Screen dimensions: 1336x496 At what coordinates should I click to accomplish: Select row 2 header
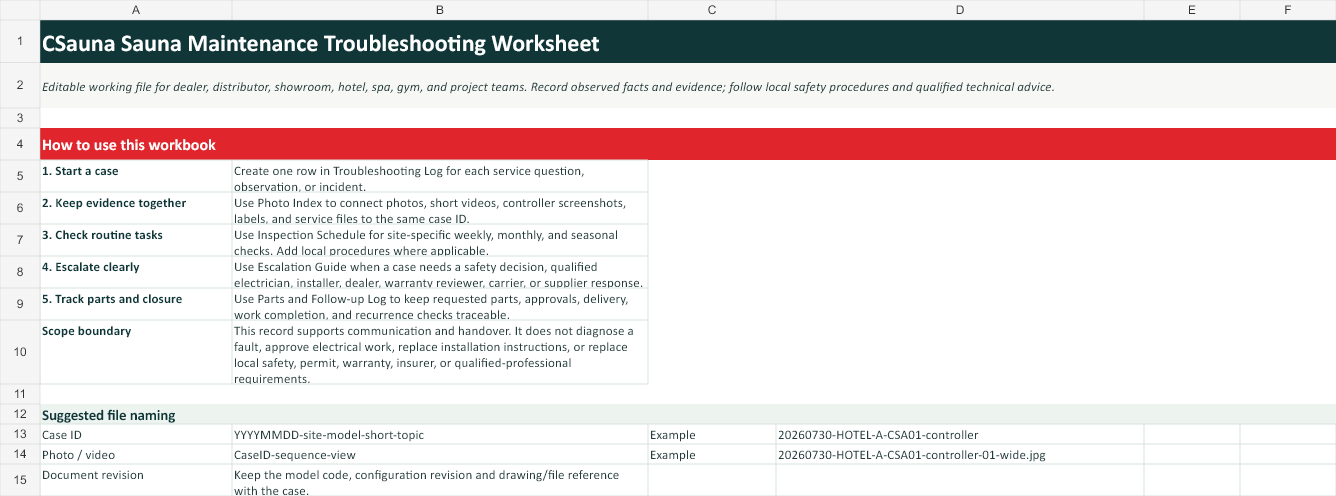20,86
